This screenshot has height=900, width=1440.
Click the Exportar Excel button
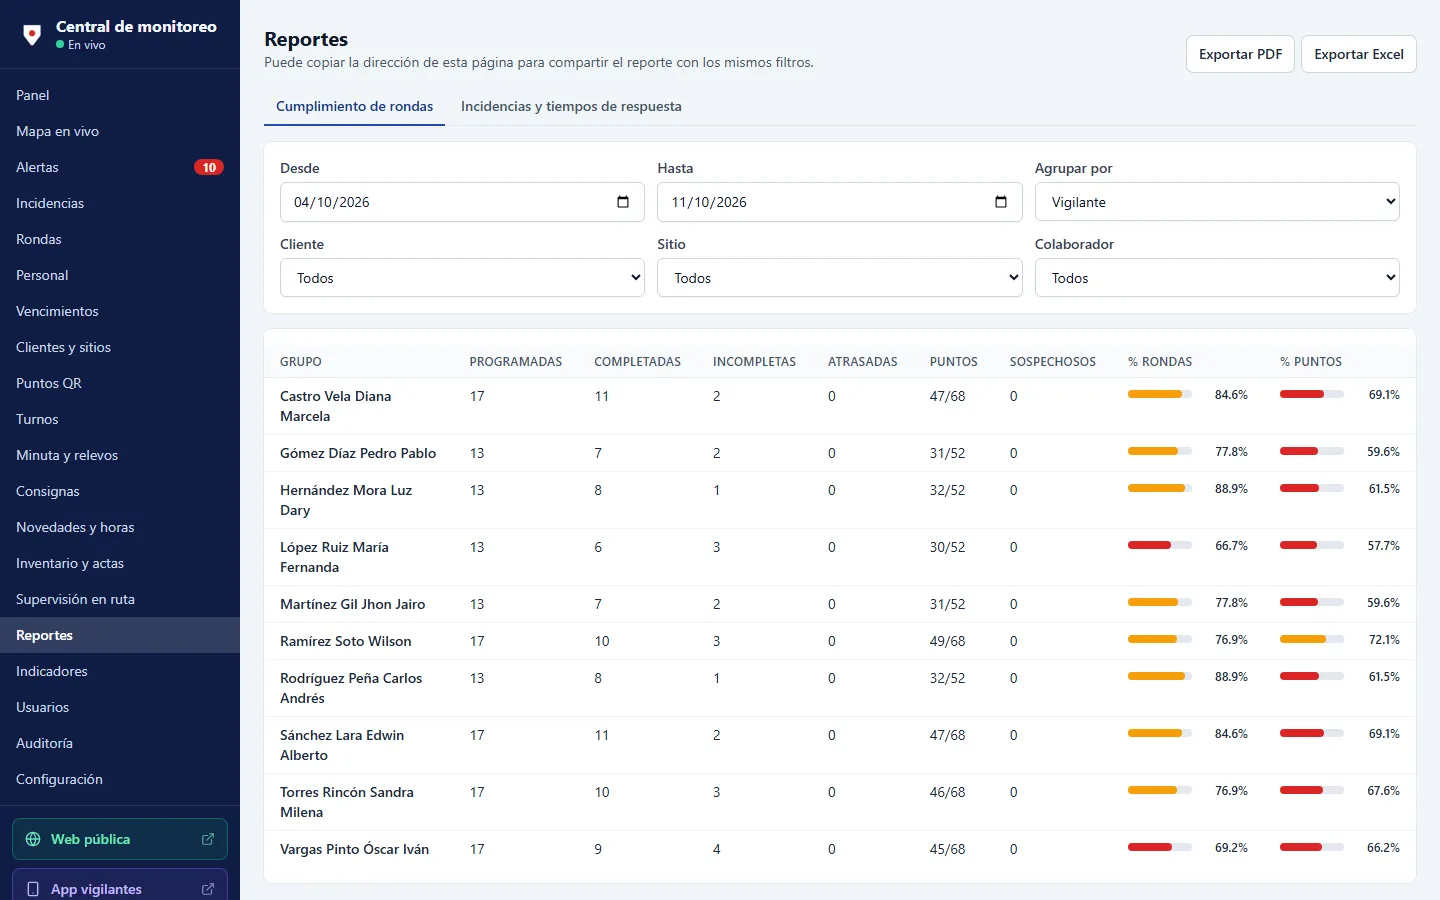(1358, 54)
